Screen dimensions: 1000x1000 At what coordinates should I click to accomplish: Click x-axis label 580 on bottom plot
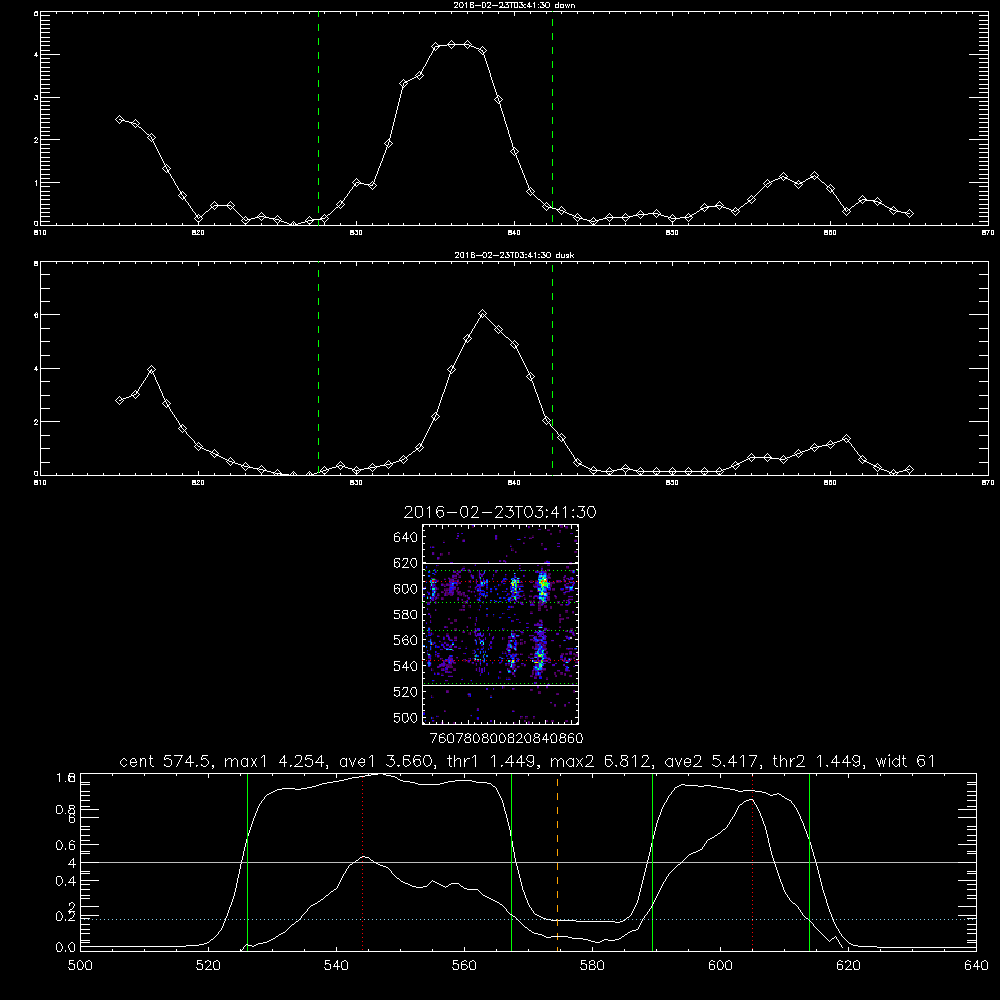coord(592,966)
